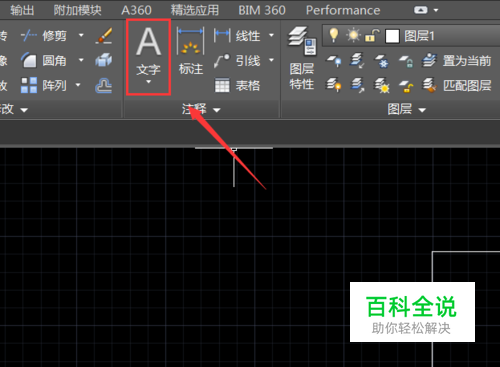Click the 图层1 white color swatch
The height and width of the screenshot is (367, 500).
392,36
